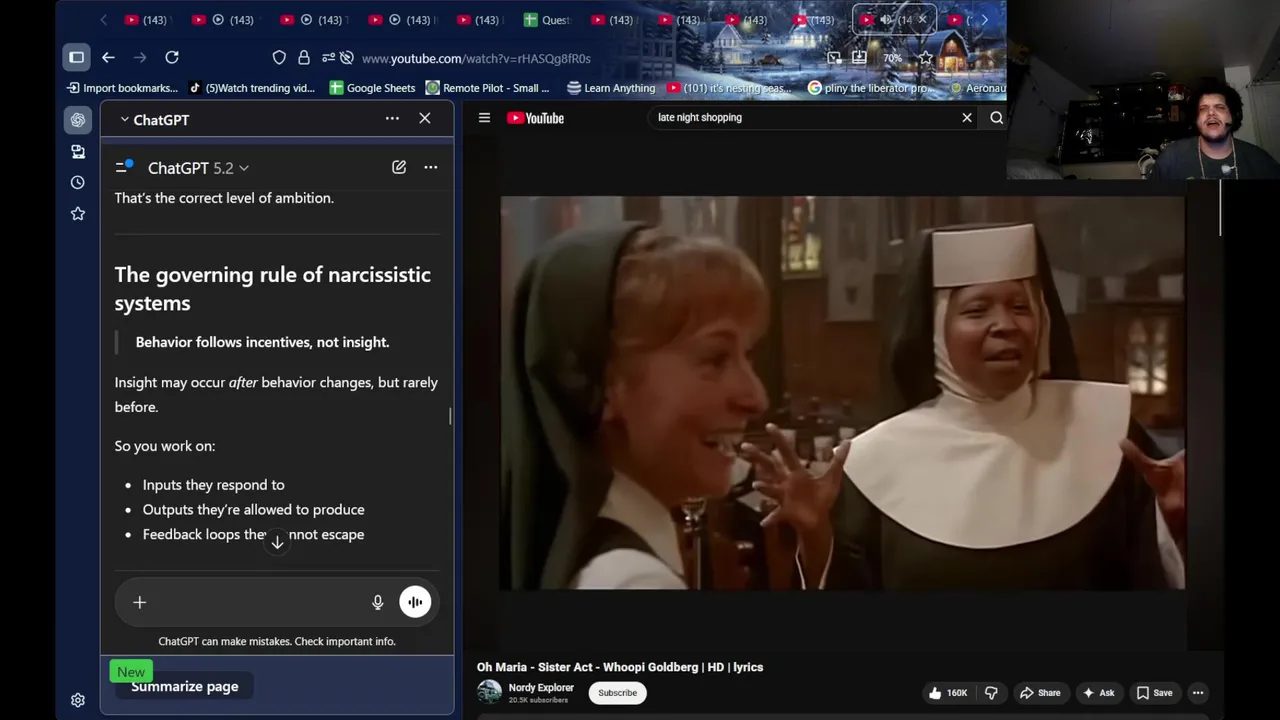
Task: Reload the current page
Action: coord(172,57)
